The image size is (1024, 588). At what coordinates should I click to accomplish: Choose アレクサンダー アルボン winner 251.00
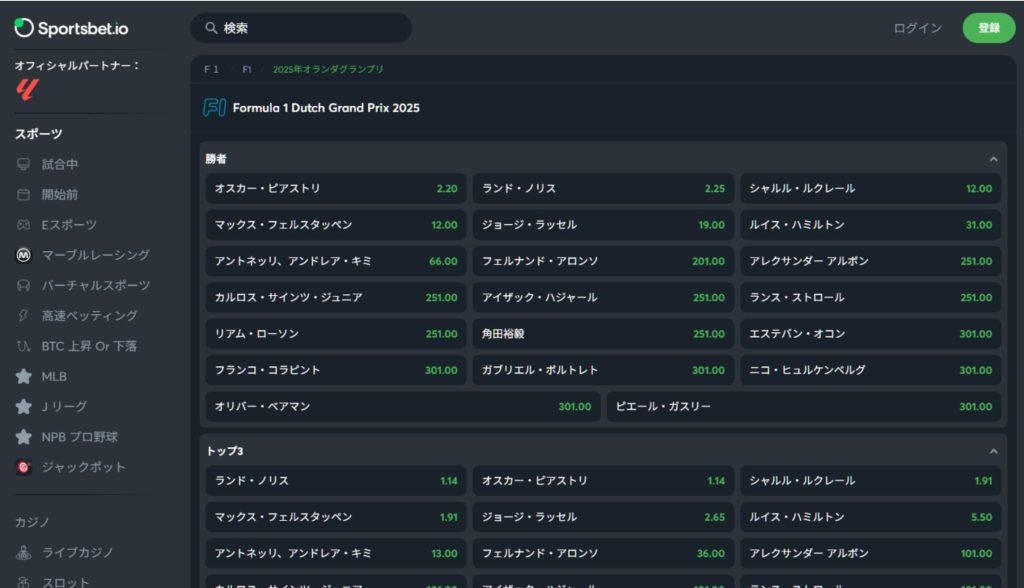[x=871, y=261]
